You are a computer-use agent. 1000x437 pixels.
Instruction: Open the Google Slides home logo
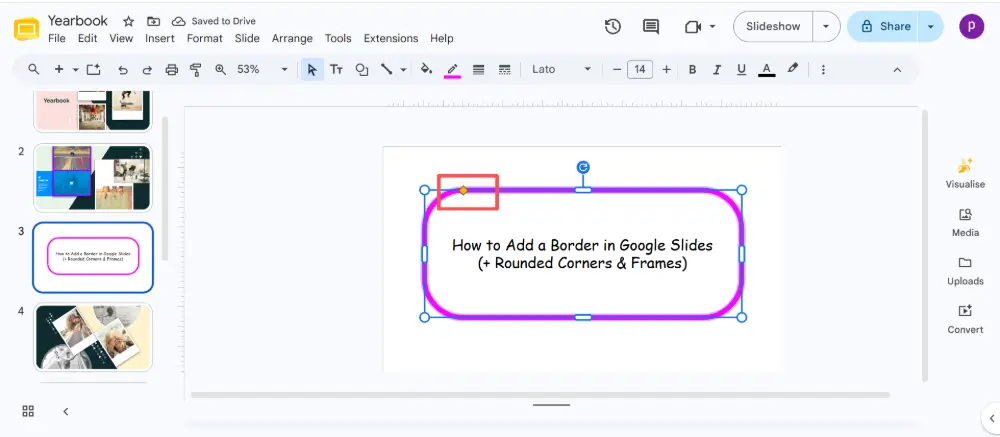27,29
